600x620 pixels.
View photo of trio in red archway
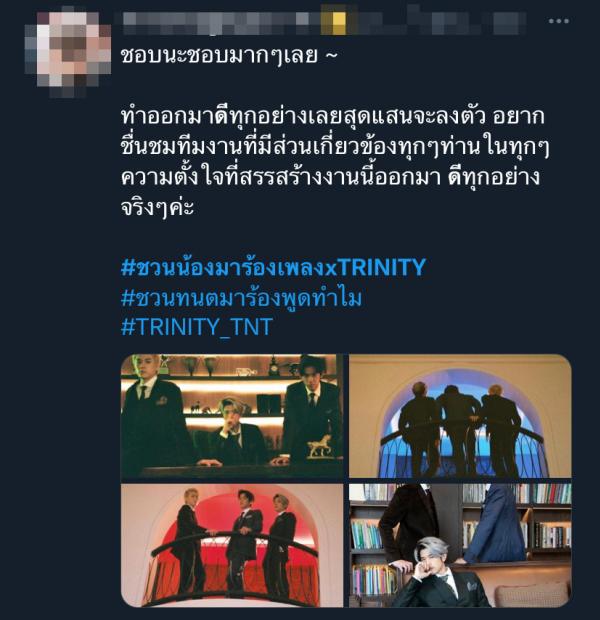pos(232,546)
